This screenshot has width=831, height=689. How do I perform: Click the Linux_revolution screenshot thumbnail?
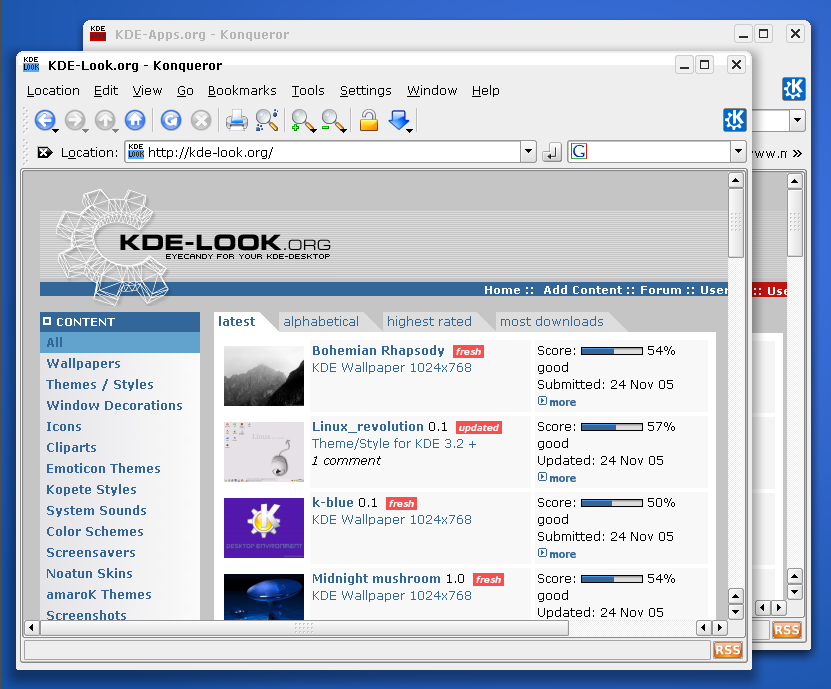[x=263, y=452]
